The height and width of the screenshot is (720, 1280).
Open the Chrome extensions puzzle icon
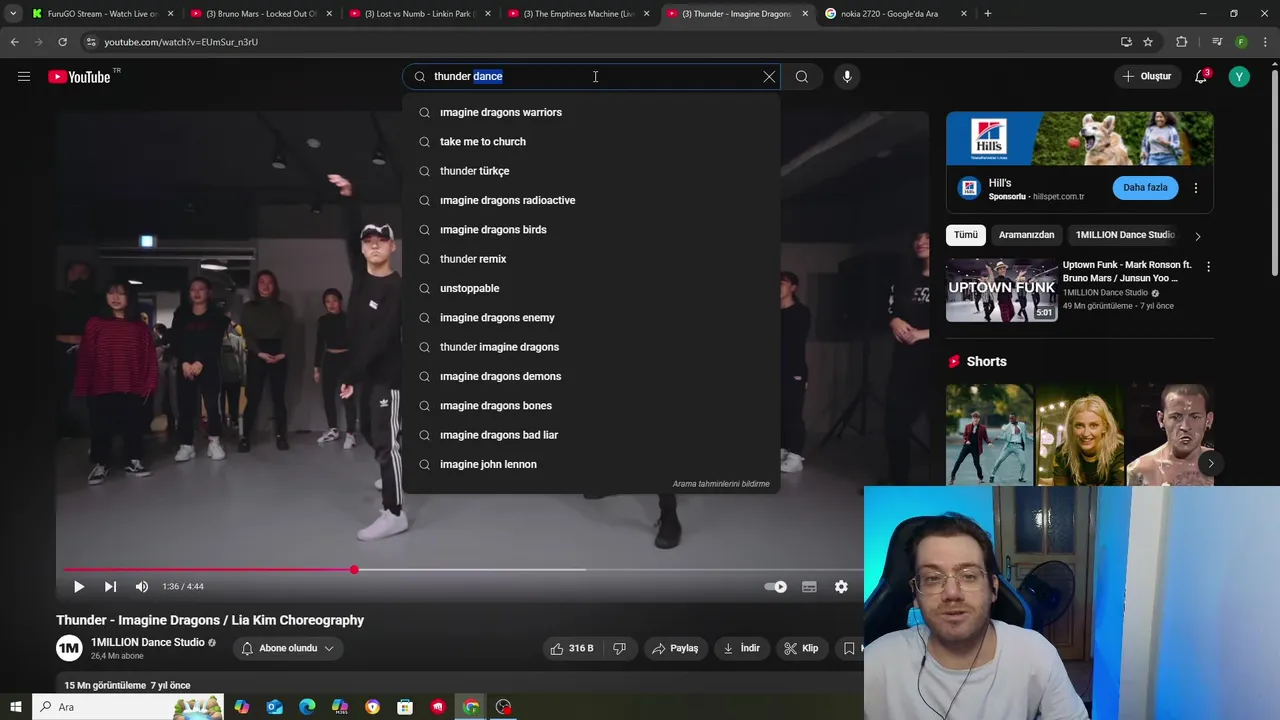pyautogui.click(x=1182, y=42)
